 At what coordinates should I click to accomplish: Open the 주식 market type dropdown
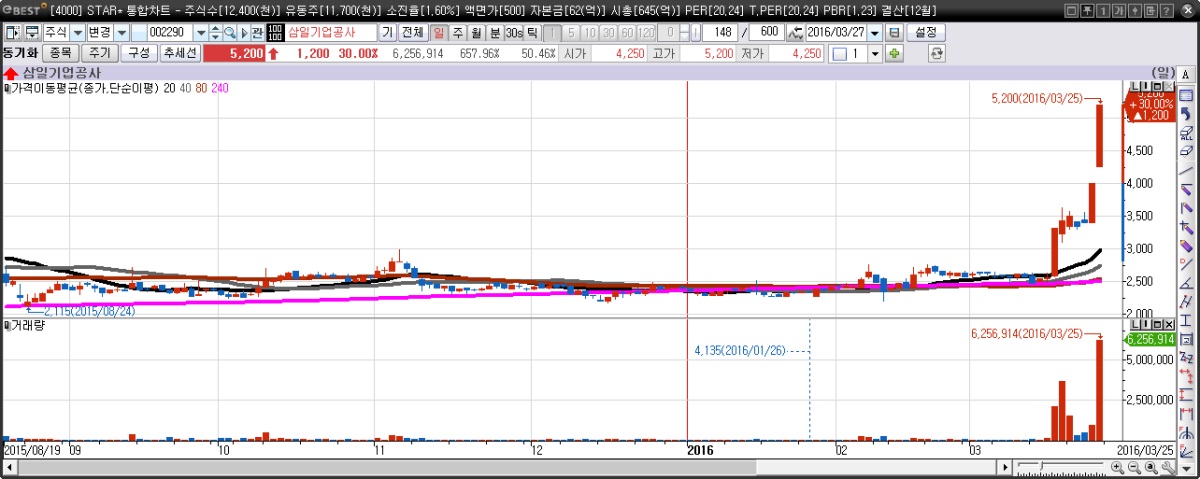pos(77,33)
